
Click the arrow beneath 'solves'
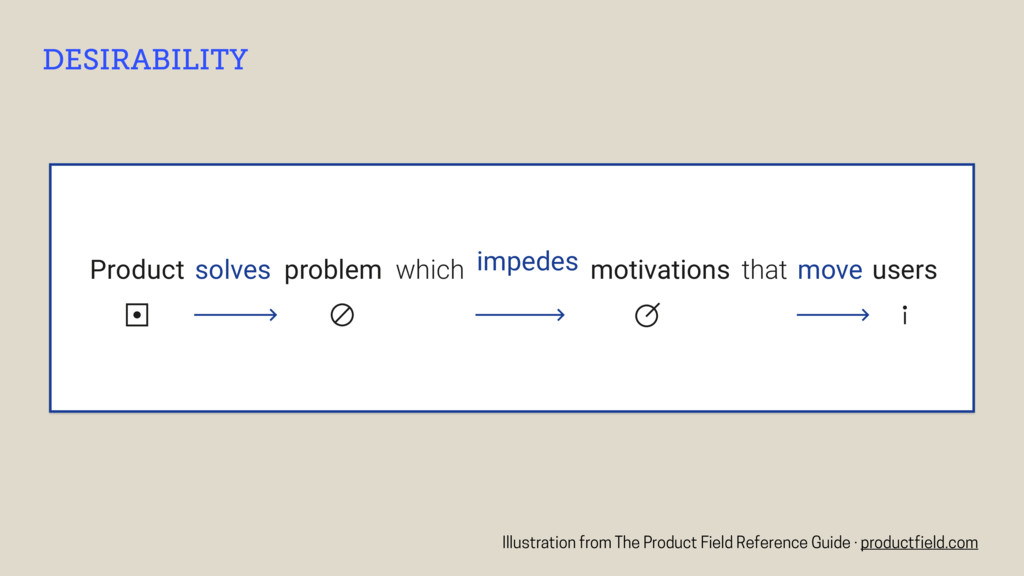tap(235, 316)
